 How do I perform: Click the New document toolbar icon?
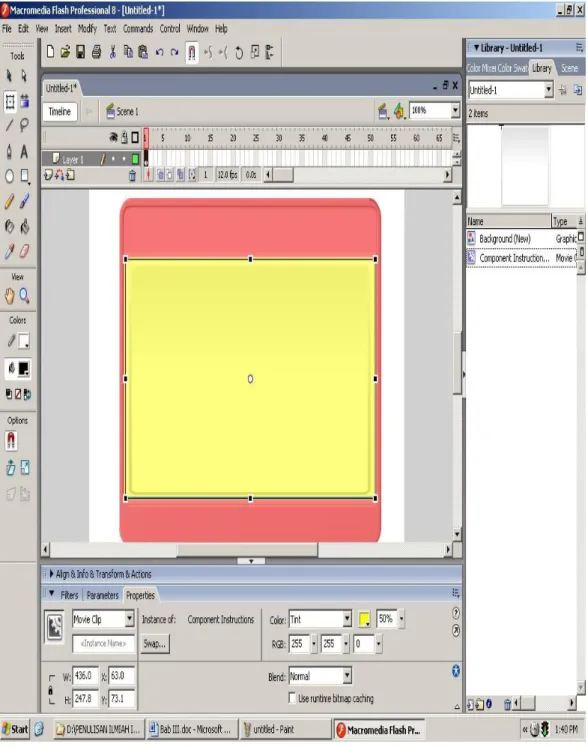tap(50, 52)
